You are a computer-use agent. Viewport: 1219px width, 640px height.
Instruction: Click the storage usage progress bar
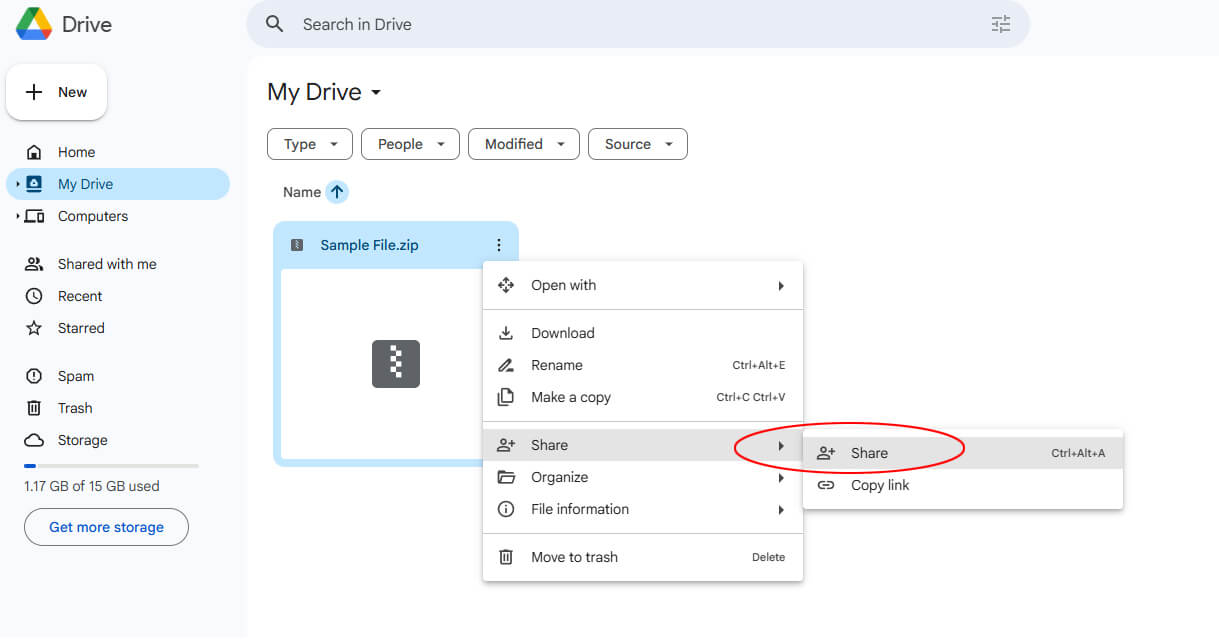pos(110,464)
